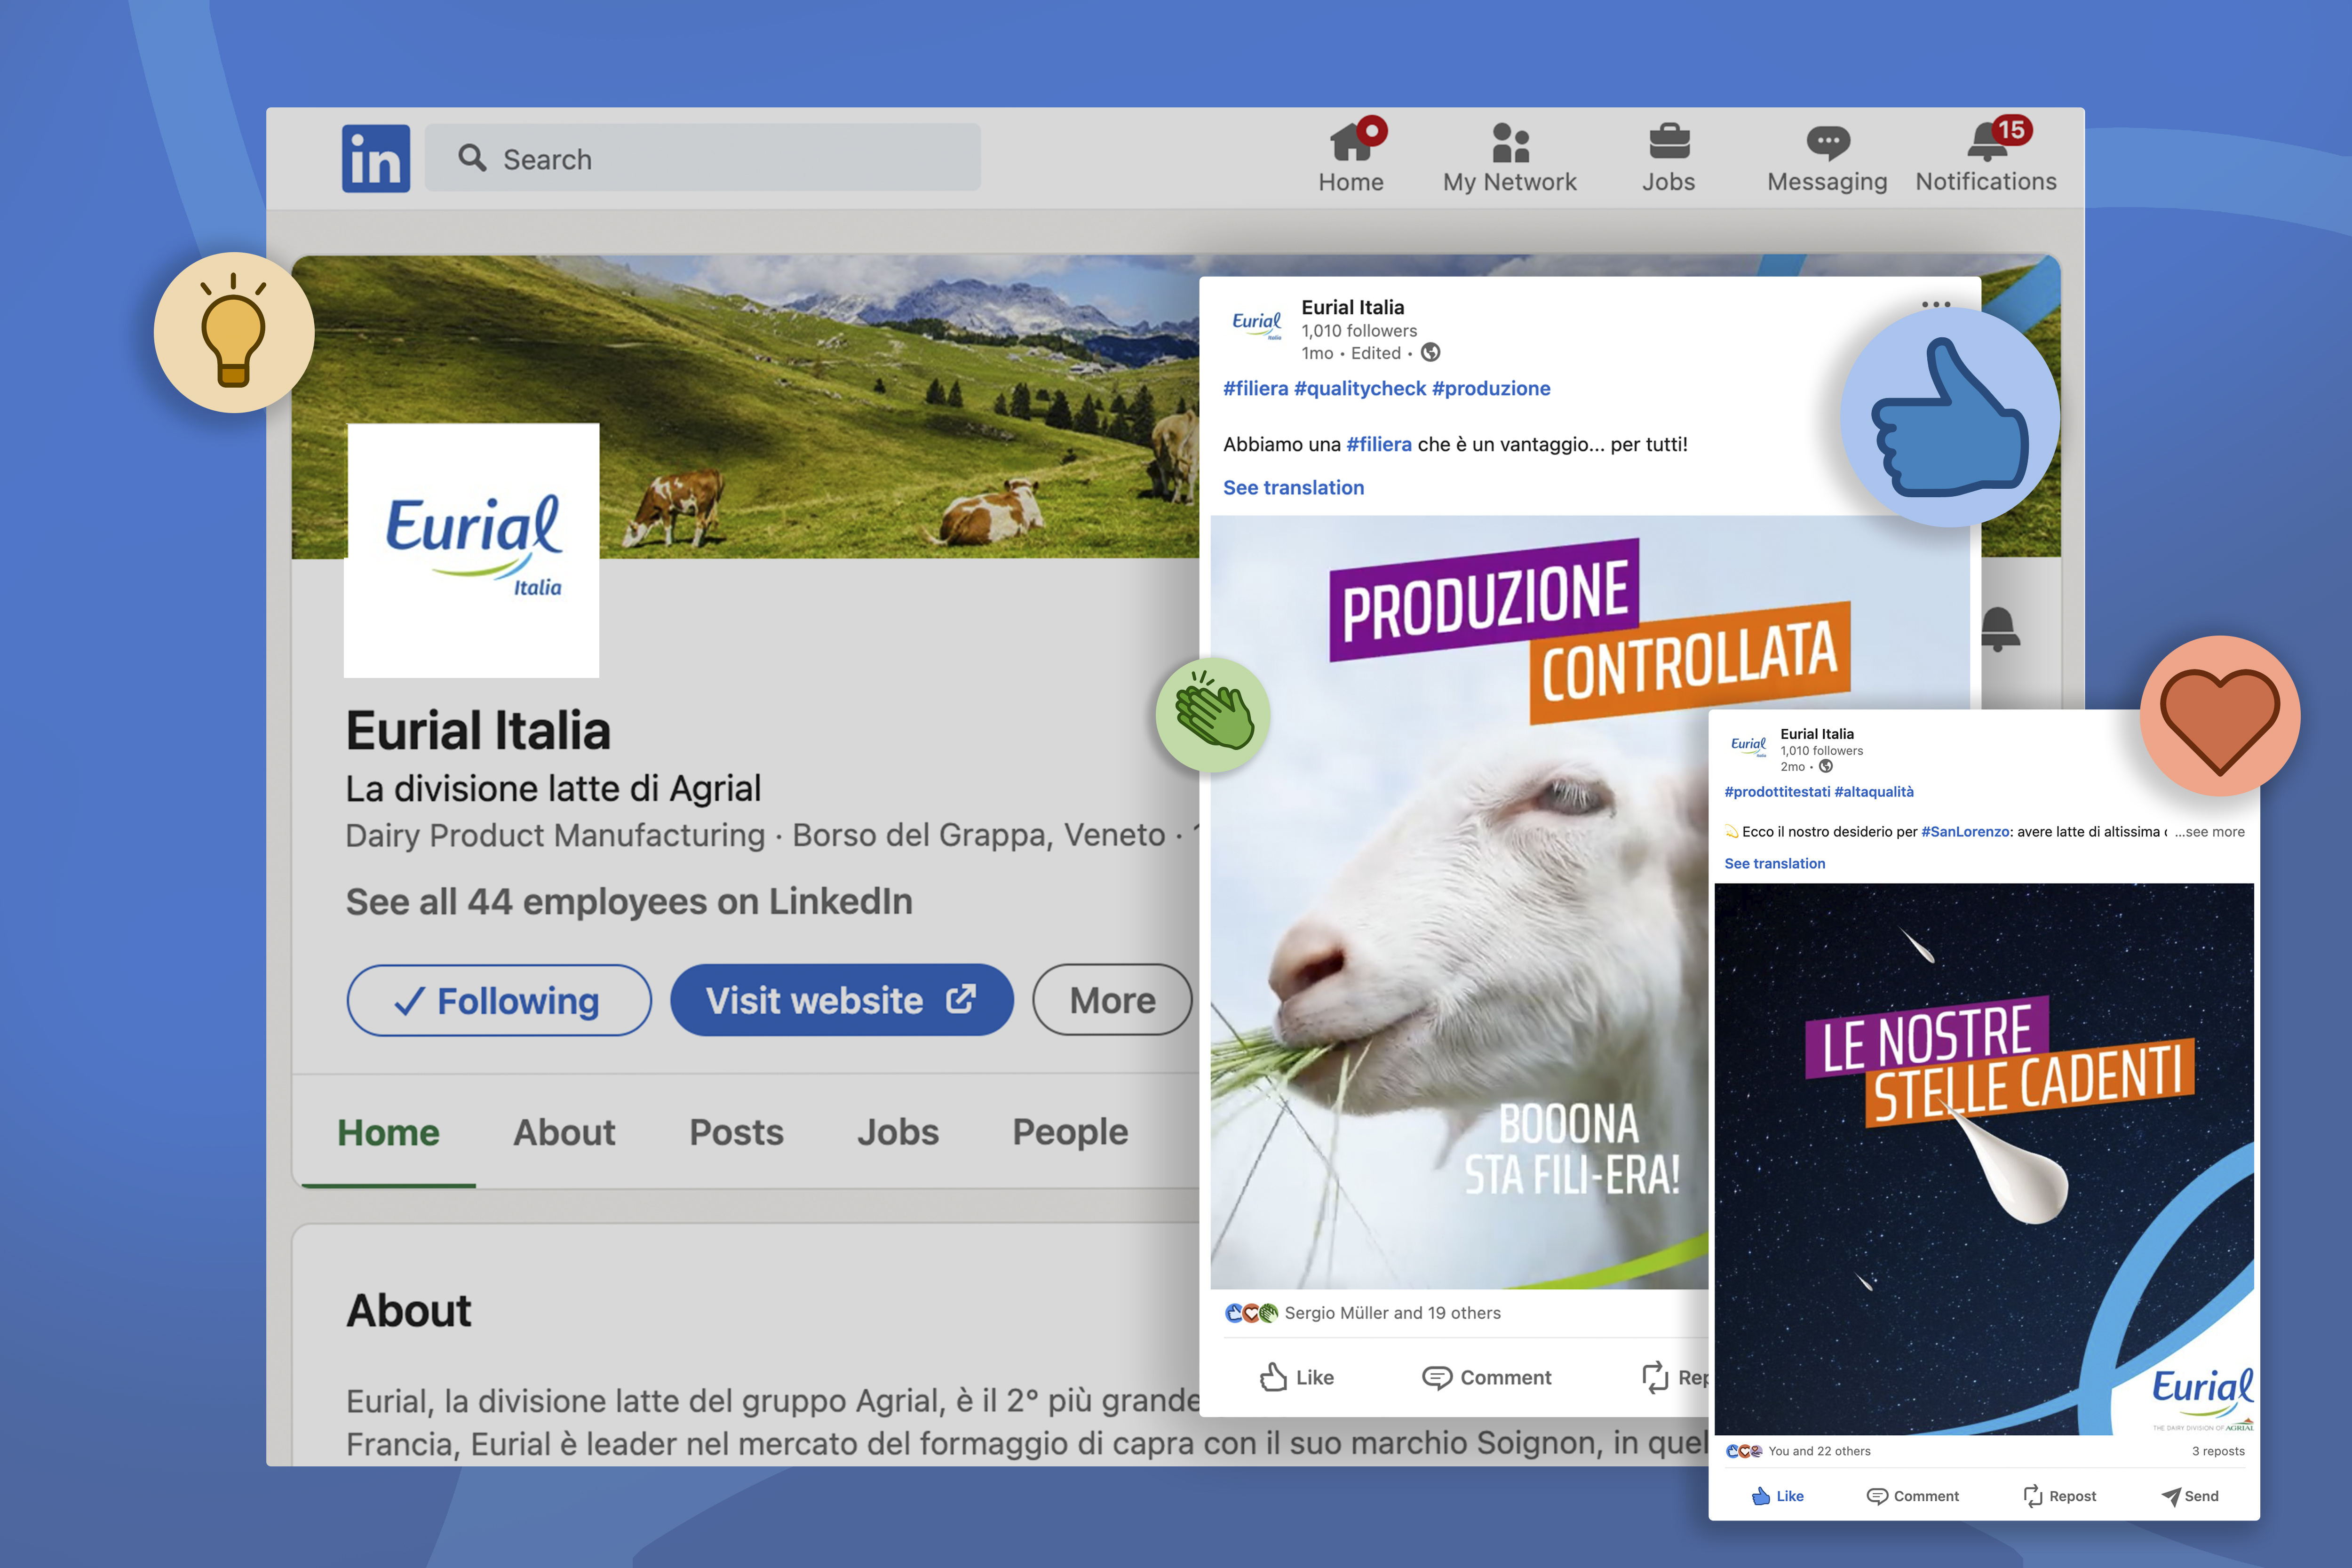The height and width of the screenshot is (1568, 2352).
Task: Send the Stelle Cadenti post
Action: pyautogui.click(x=2190, y=1496)
